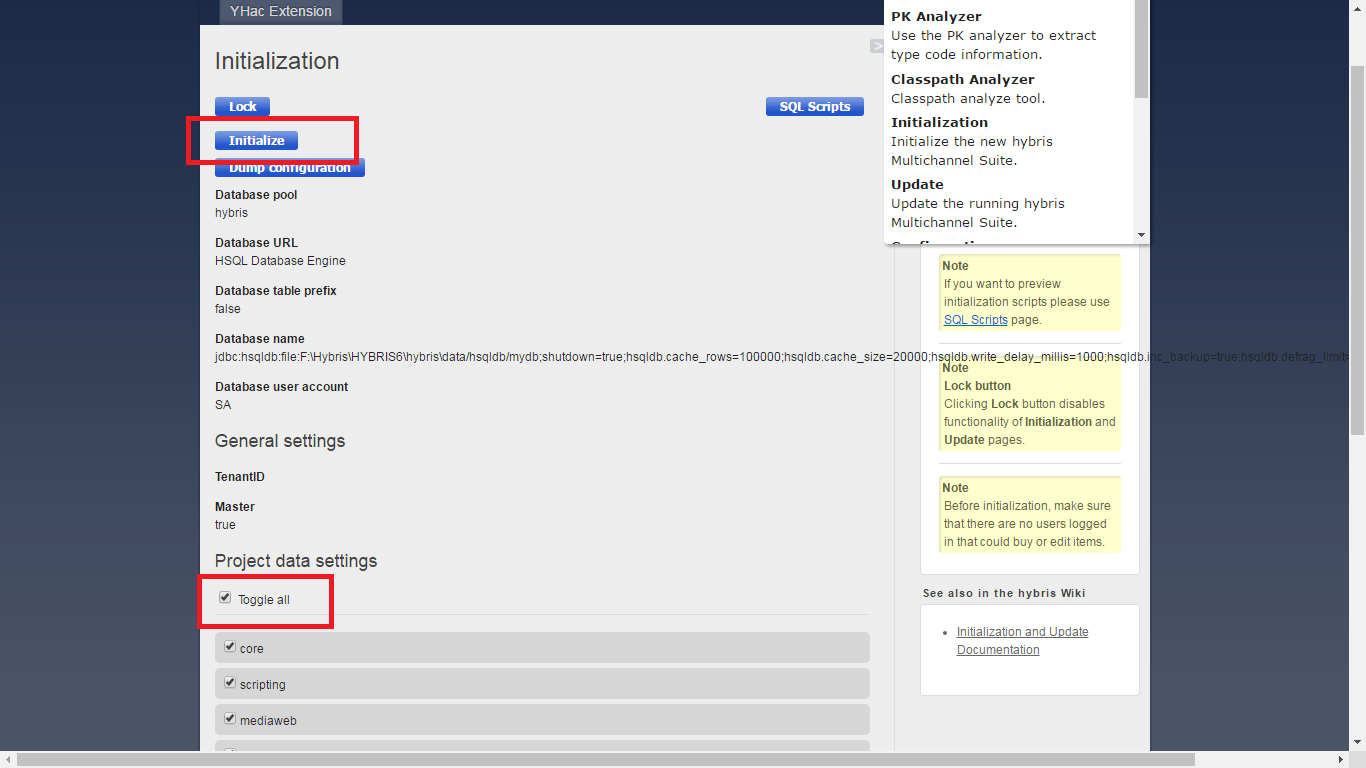Switch to the YHac Extension tab
Image resolution: width=1366 pixels, height=768 pixels.
(x=280, y=11)
